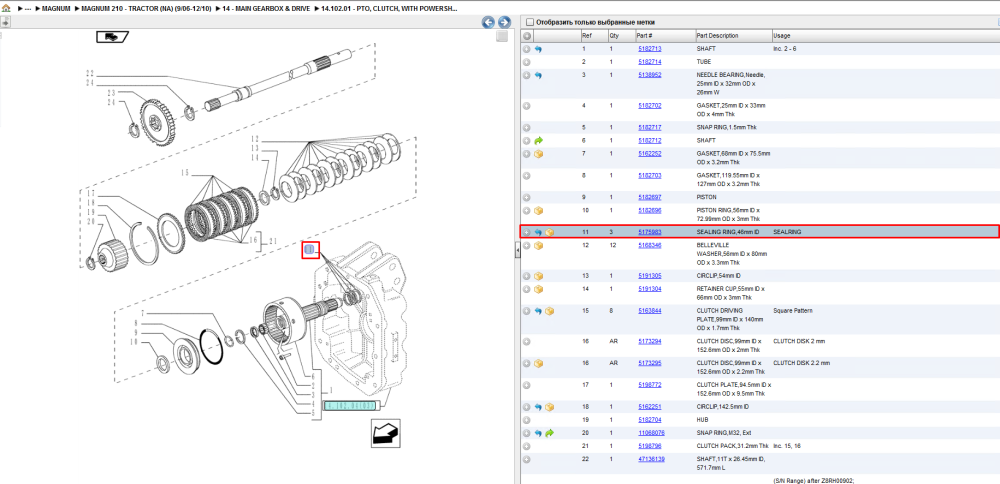Click package box icon on ref 10 row
1000x484 pixels.
point(538,210)
